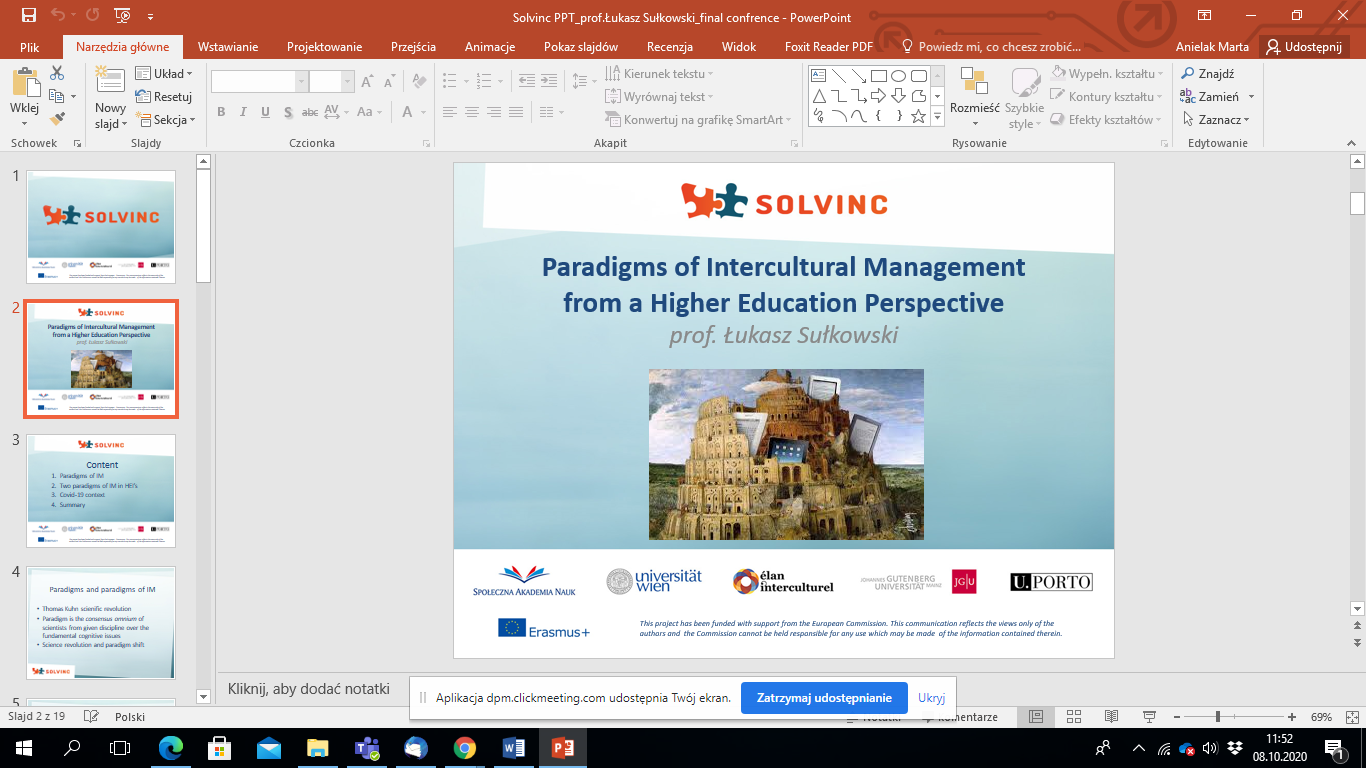Click the spell-check icon in status bar

tap(92, 717)
